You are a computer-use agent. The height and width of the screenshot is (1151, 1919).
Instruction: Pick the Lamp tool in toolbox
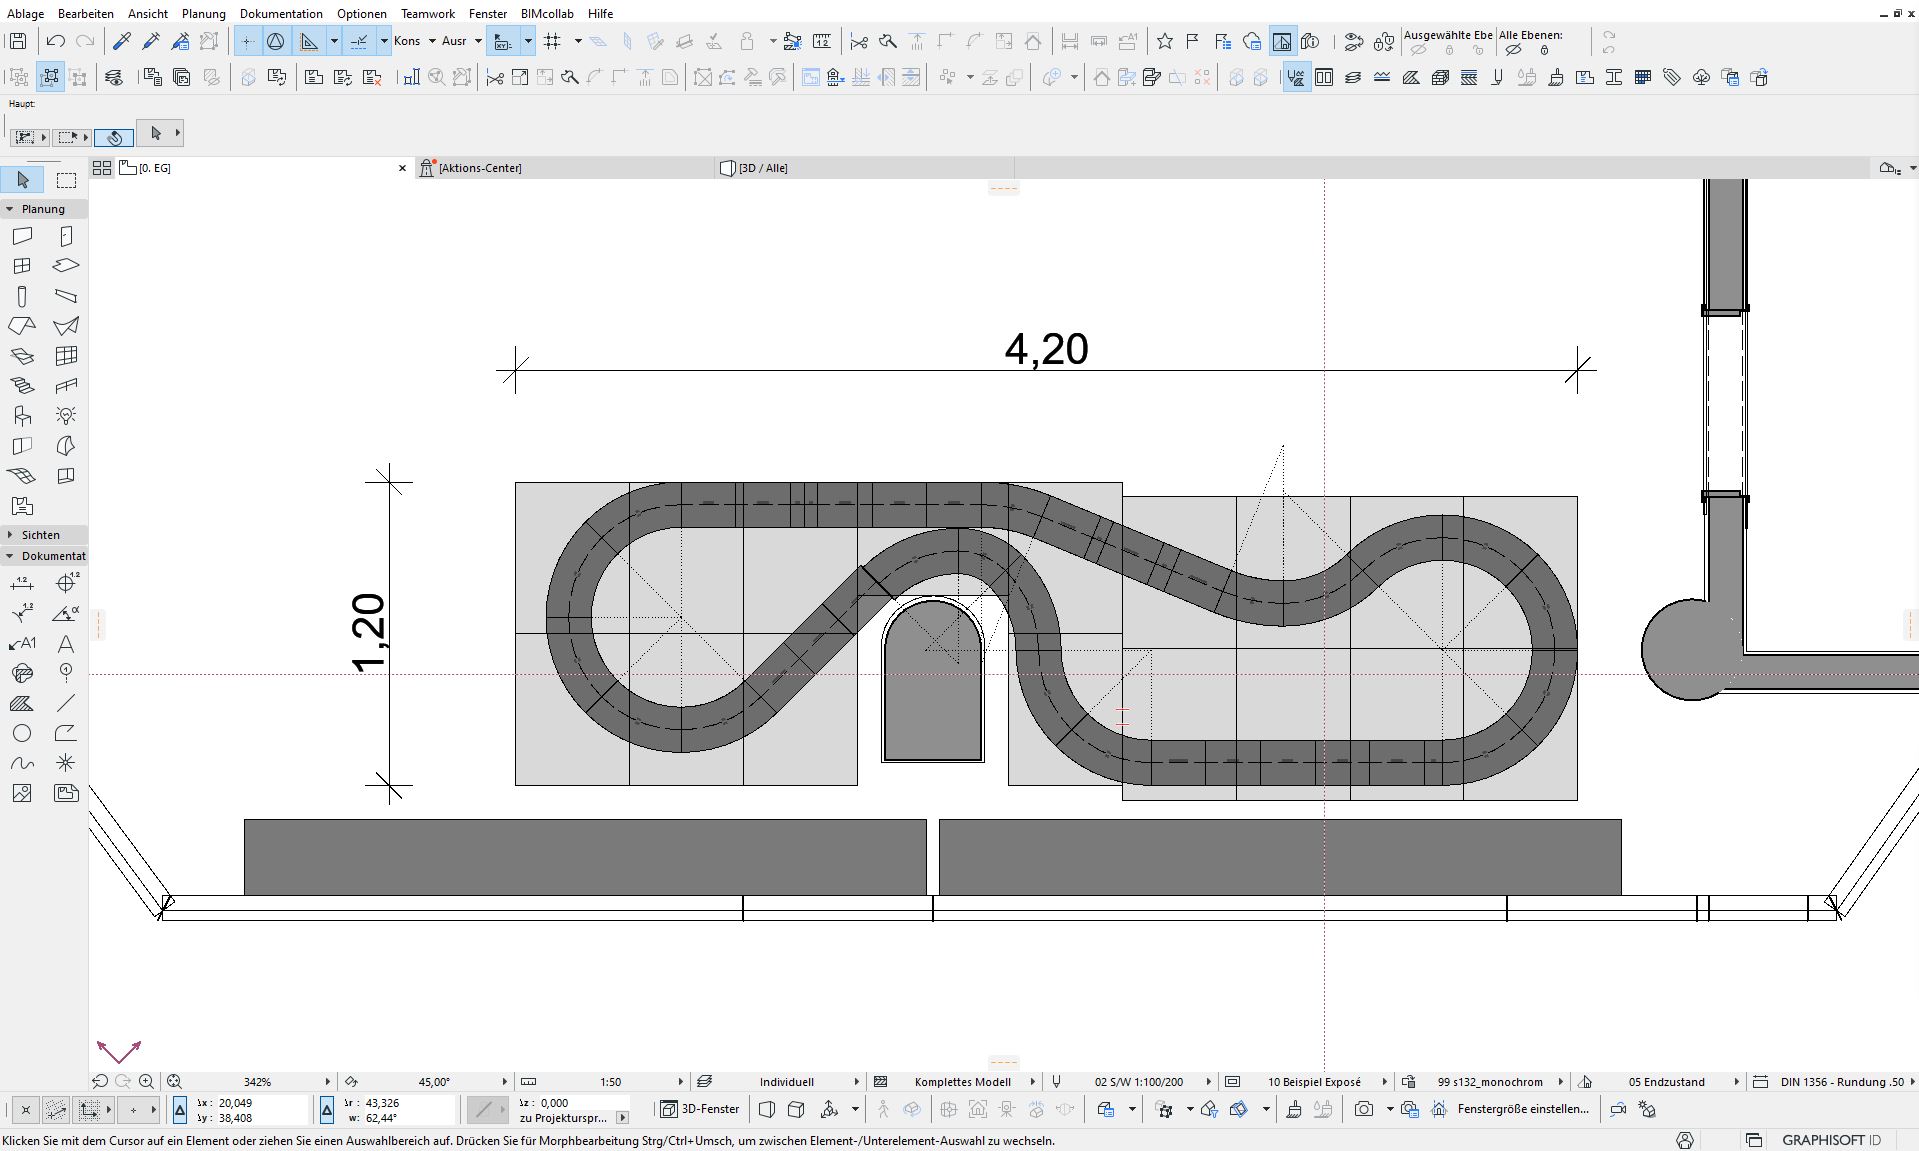pos(66,415)
